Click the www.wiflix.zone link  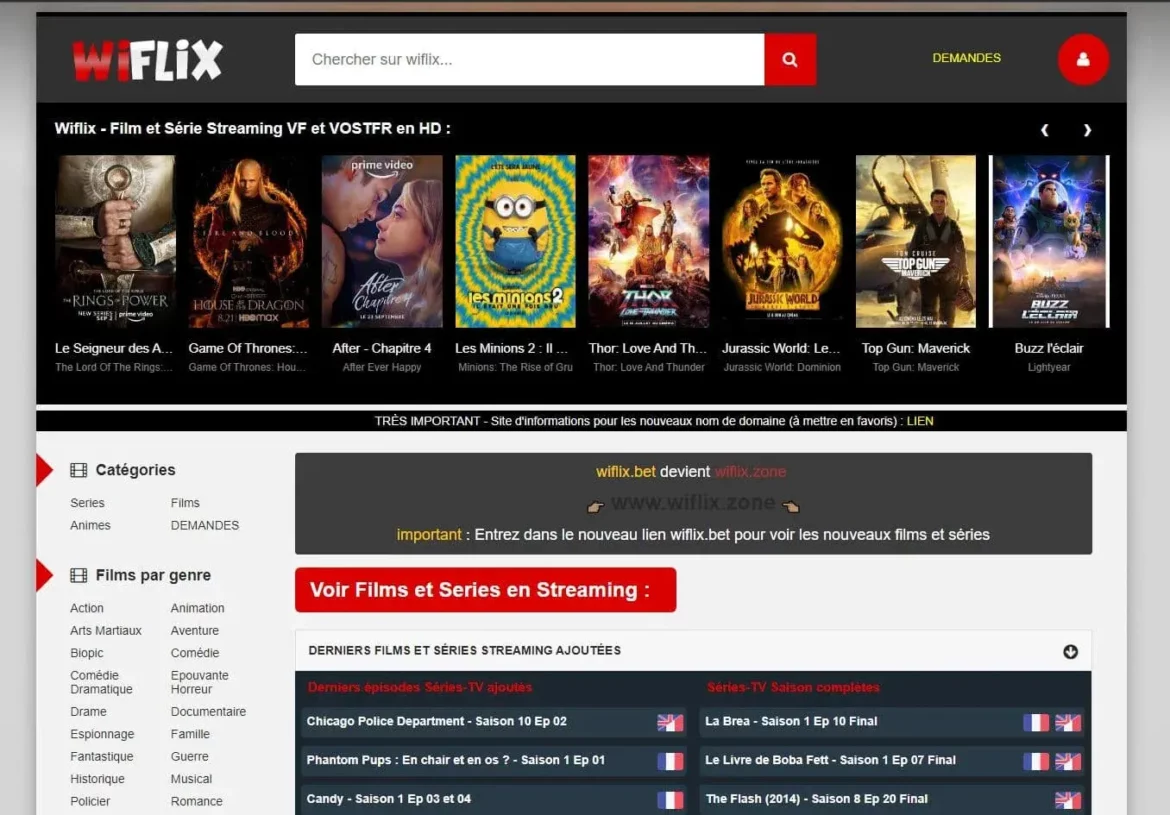693,502
